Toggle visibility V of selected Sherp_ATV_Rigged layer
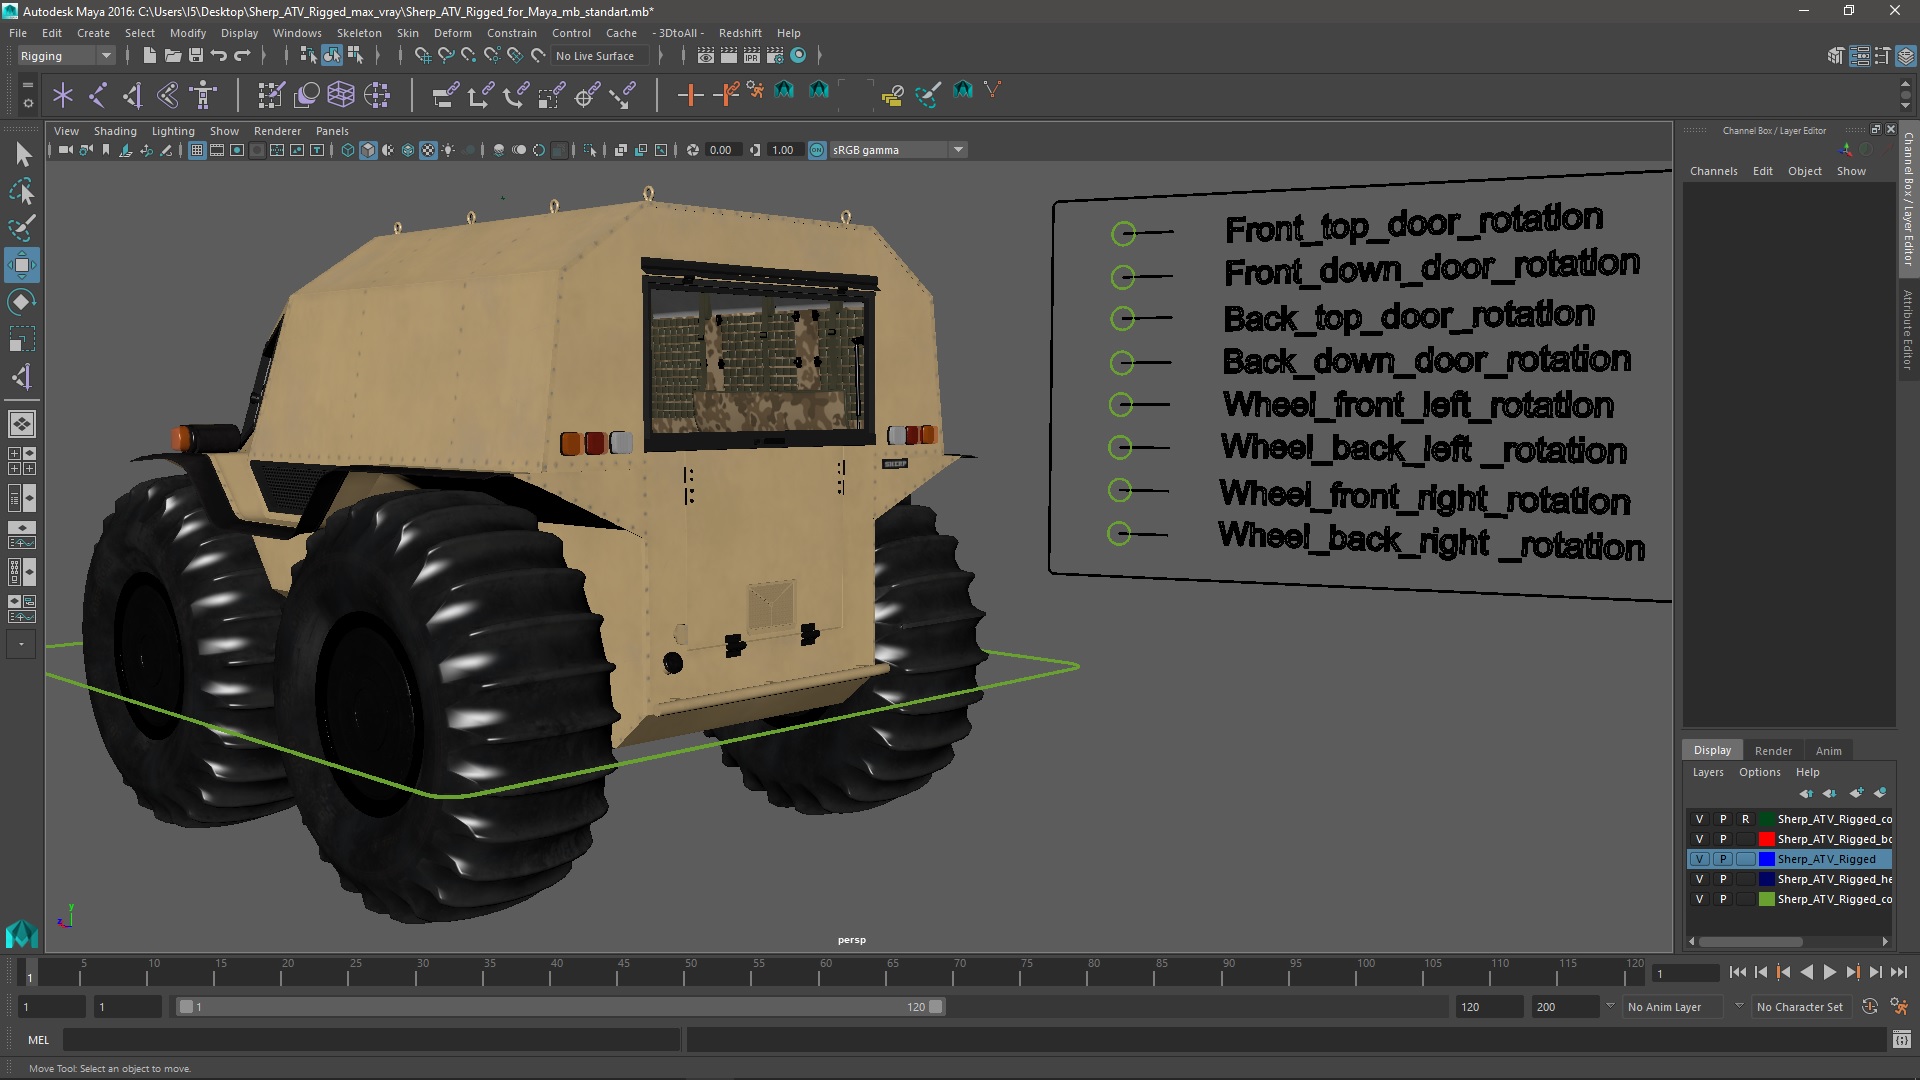The width and height of the screenshot is (1920, 1080). [x=1699, y=859]
